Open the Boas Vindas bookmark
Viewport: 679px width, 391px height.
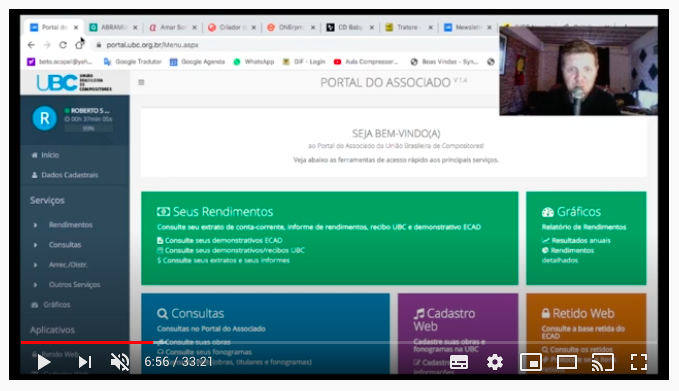click(444, 62)
